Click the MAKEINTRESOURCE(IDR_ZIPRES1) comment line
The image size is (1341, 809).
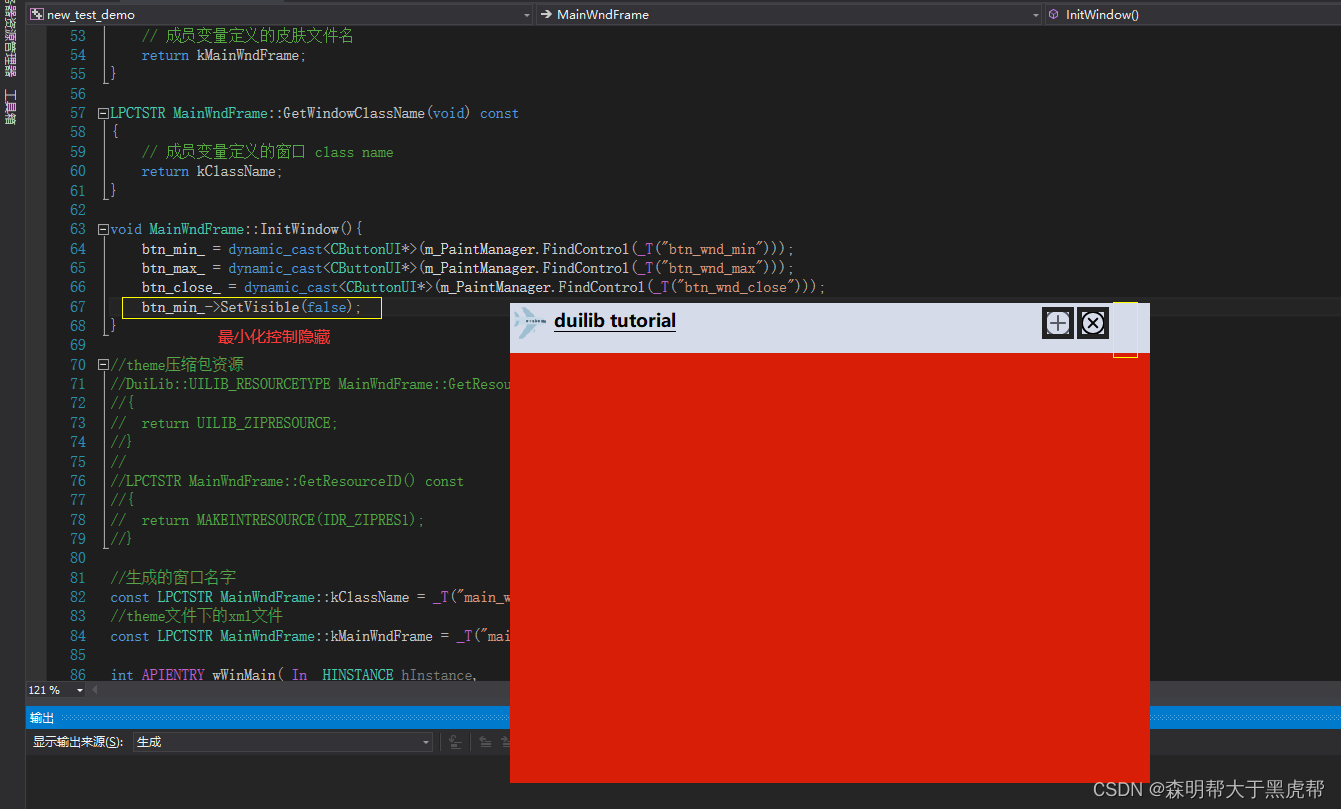268,520
